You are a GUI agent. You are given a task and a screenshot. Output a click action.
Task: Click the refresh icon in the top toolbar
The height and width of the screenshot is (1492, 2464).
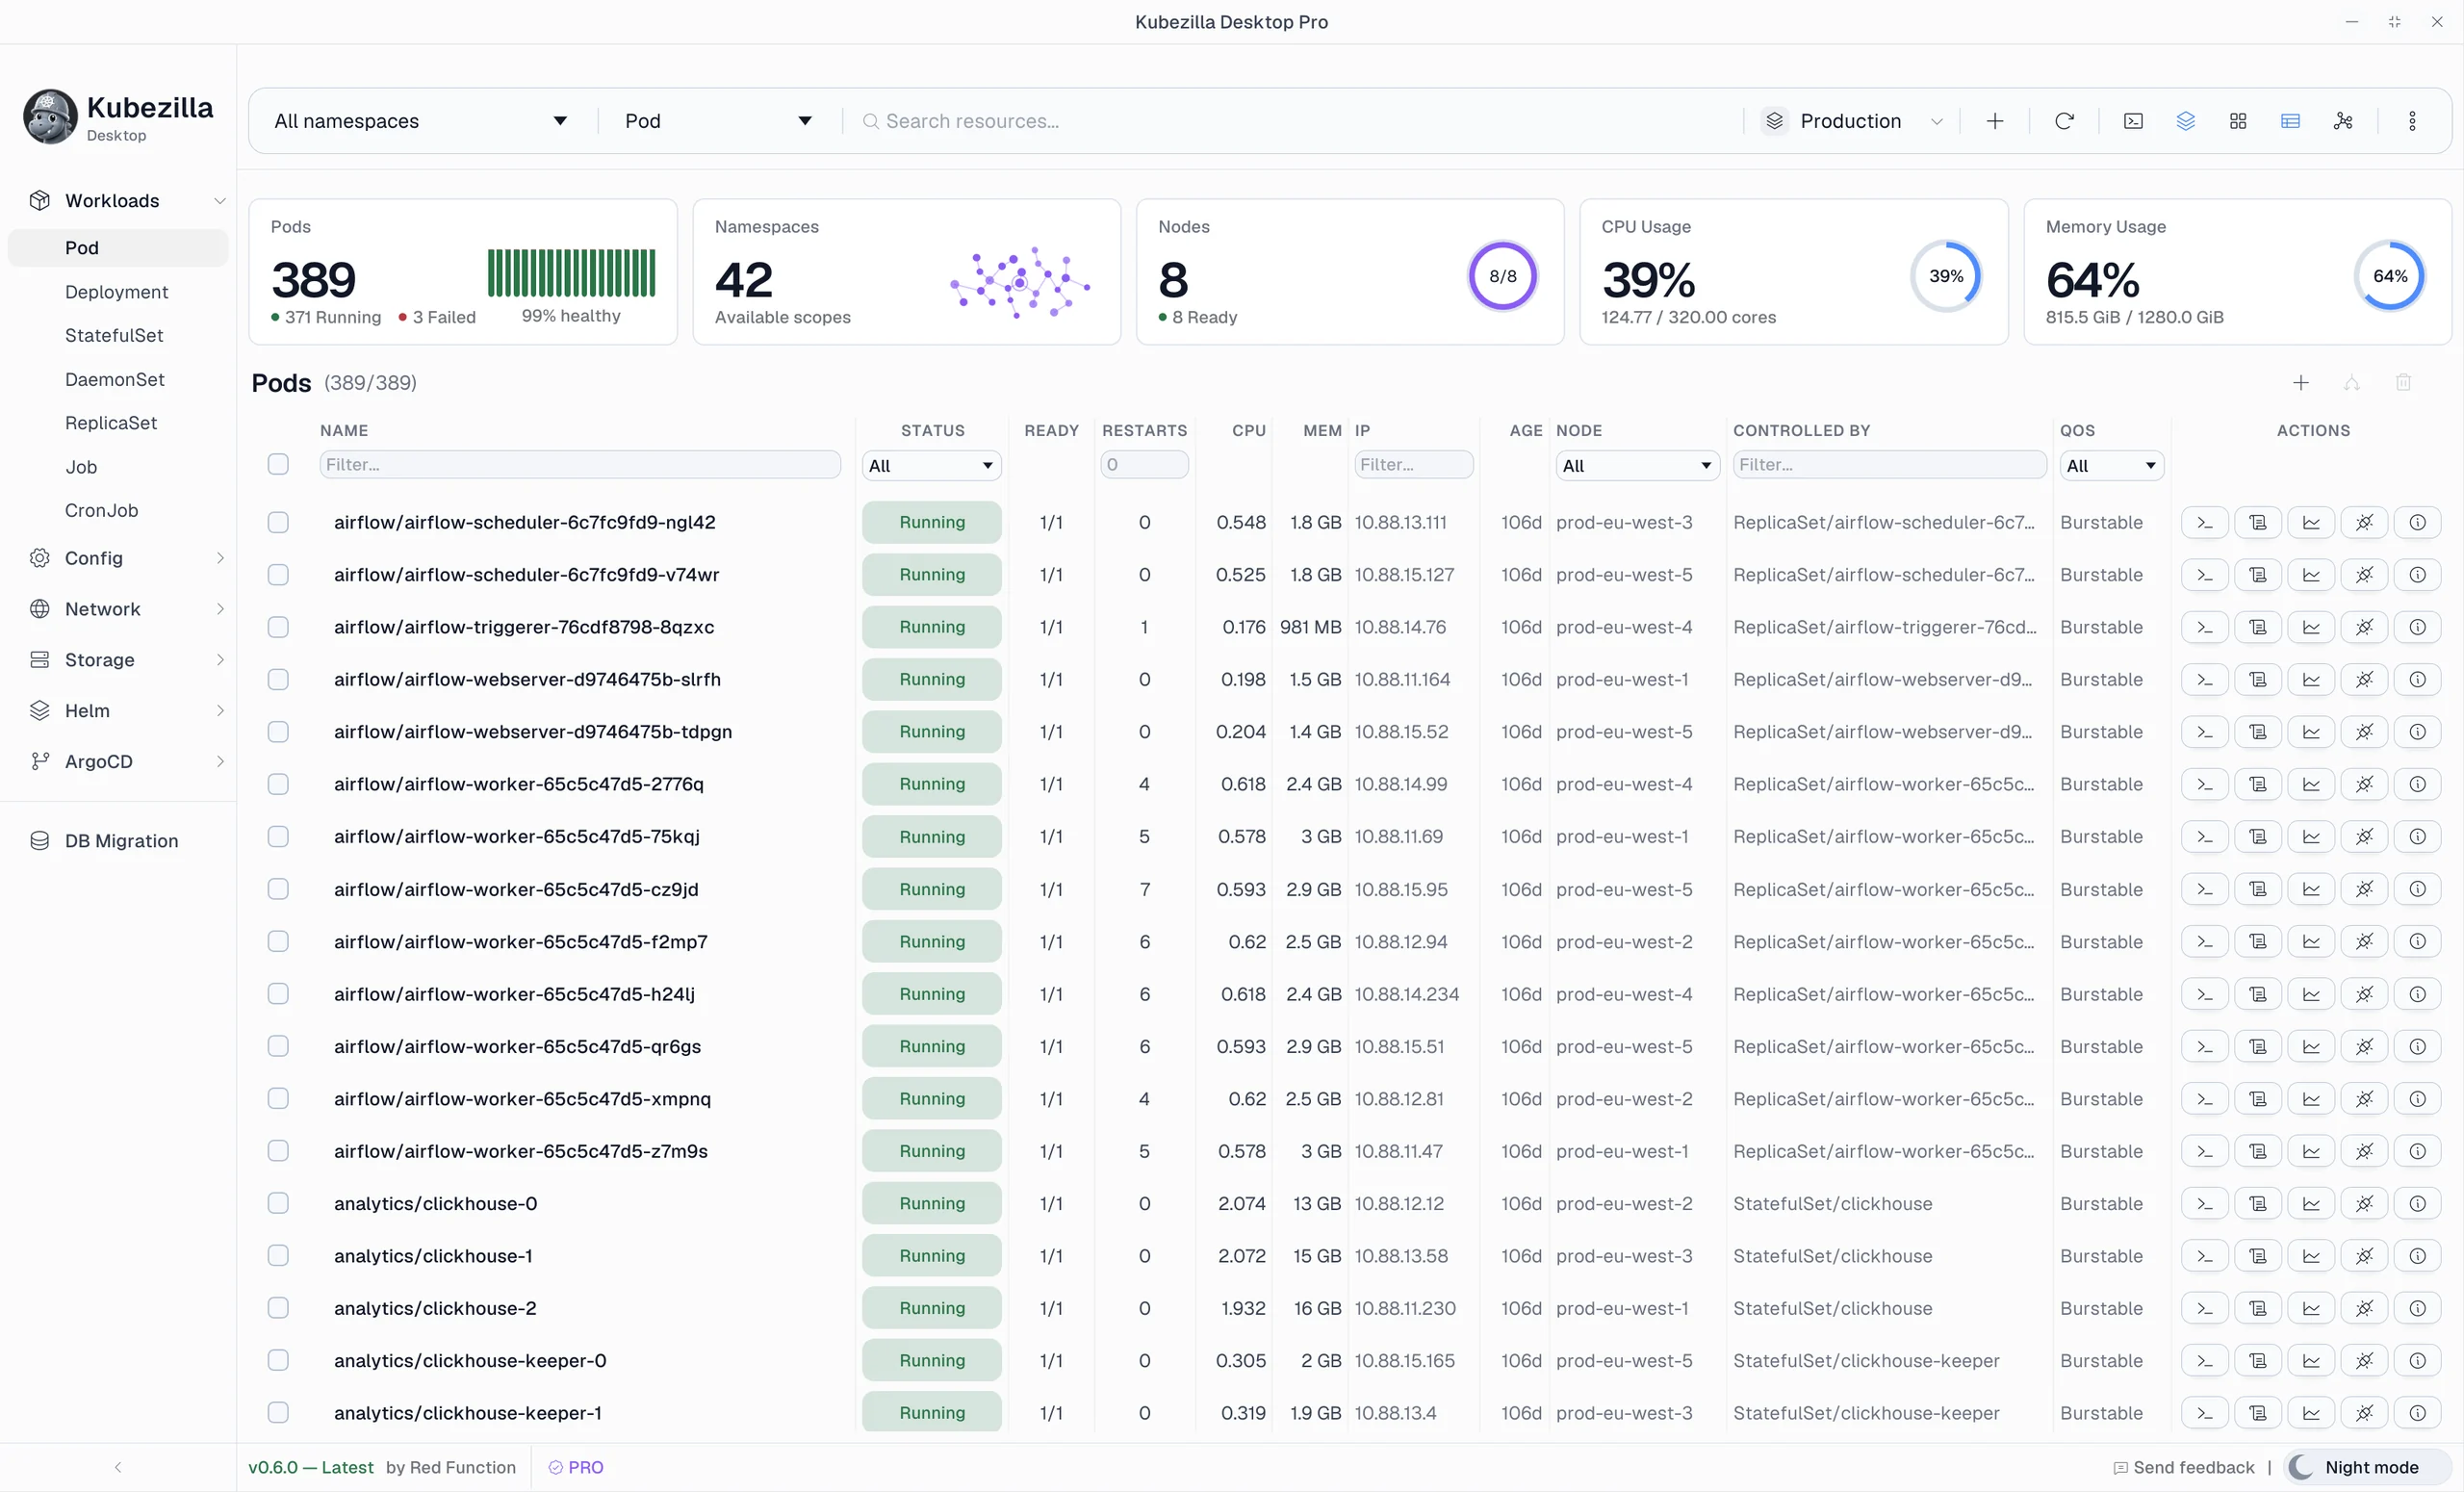(2064, 121)
